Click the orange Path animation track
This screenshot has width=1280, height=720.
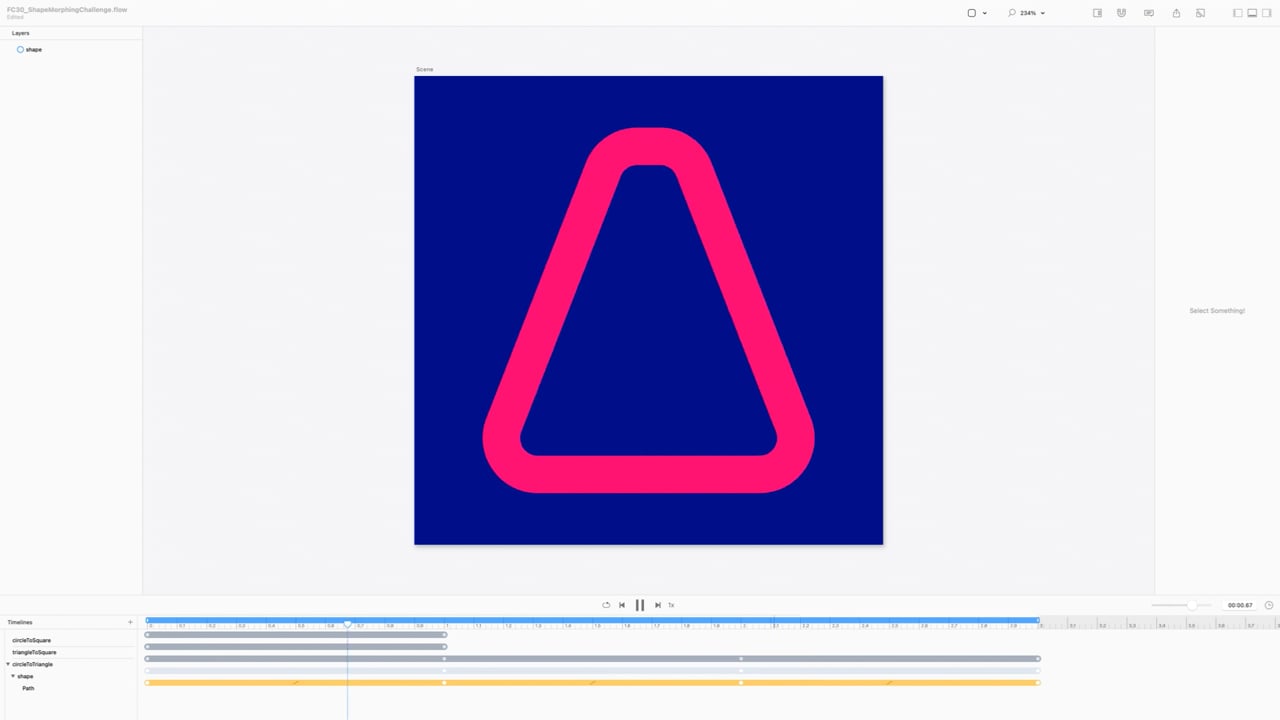coord(593,682)
